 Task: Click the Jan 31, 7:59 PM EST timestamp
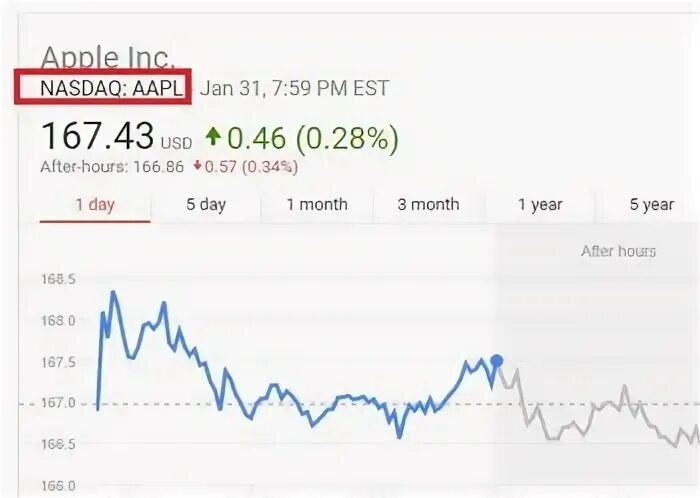295,88
